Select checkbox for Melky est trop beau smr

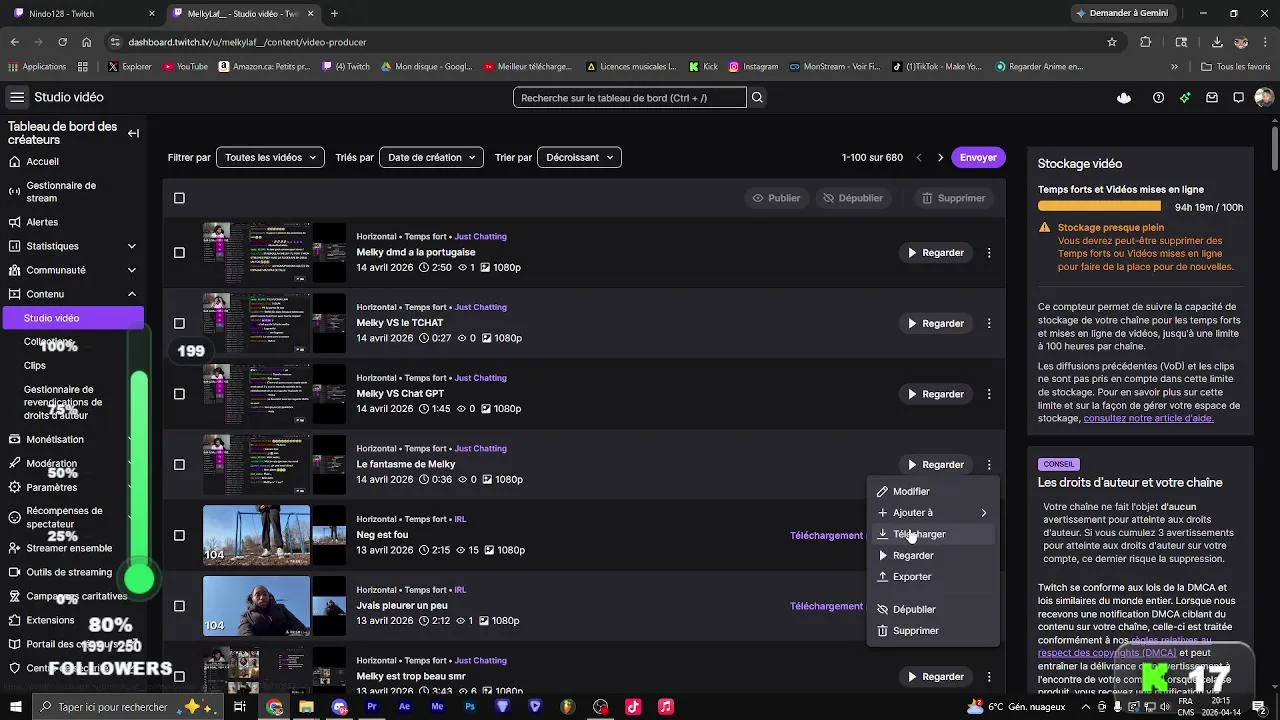(x=179, y=676)
